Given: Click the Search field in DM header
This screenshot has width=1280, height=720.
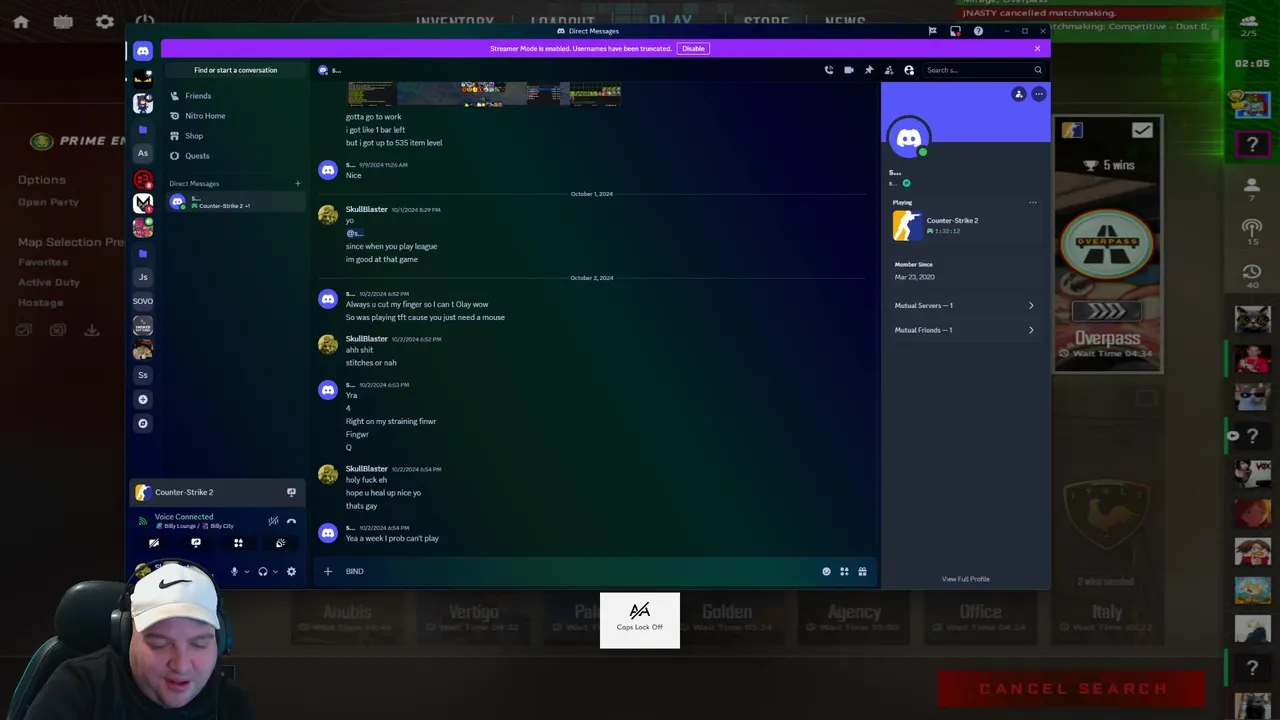Looking at the screenshot, I should [x=983, y=70].
